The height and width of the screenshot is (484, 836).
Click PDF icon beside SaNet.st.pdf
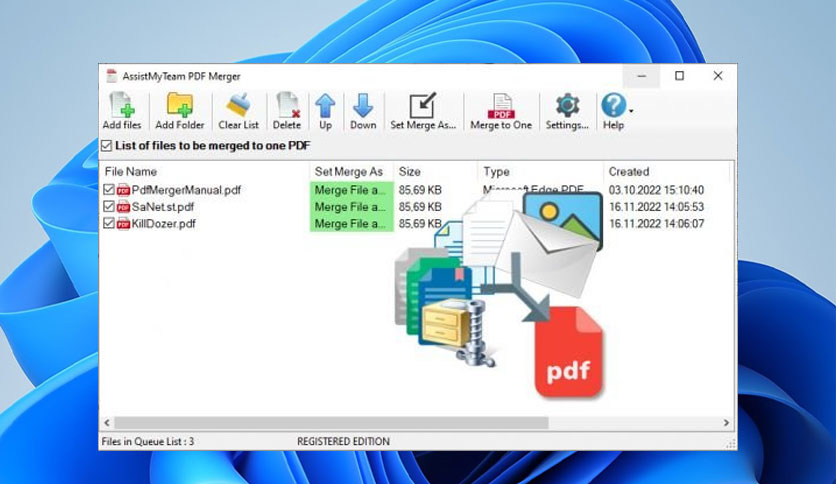click(123, 207)
